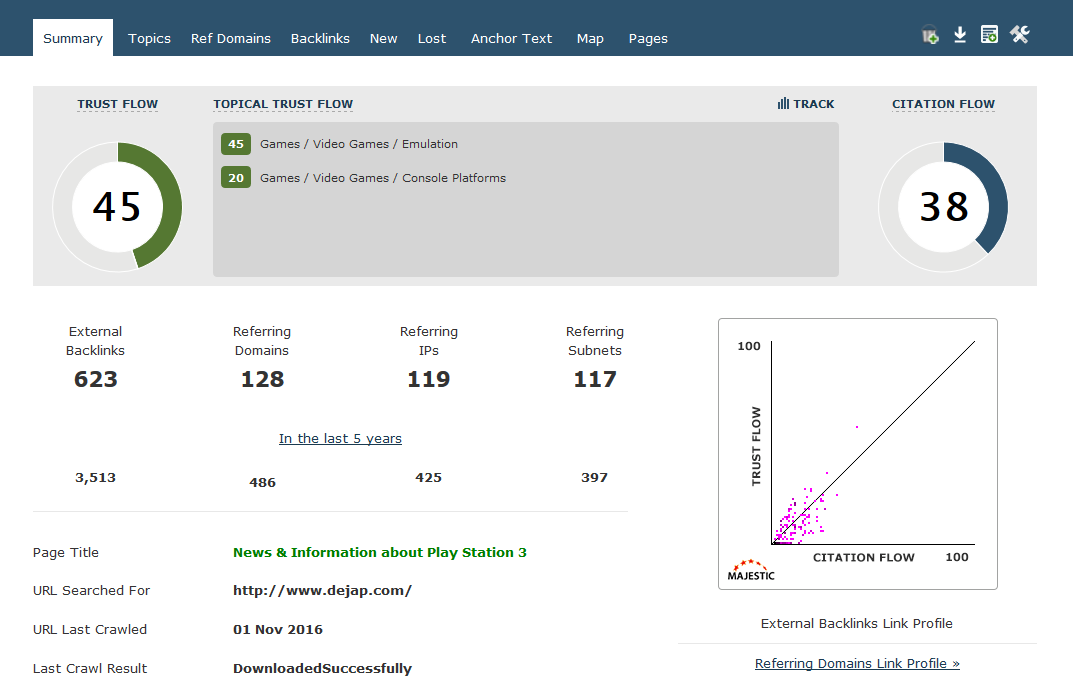Click the 'In the last 5 years' link

tap(340, 438)
